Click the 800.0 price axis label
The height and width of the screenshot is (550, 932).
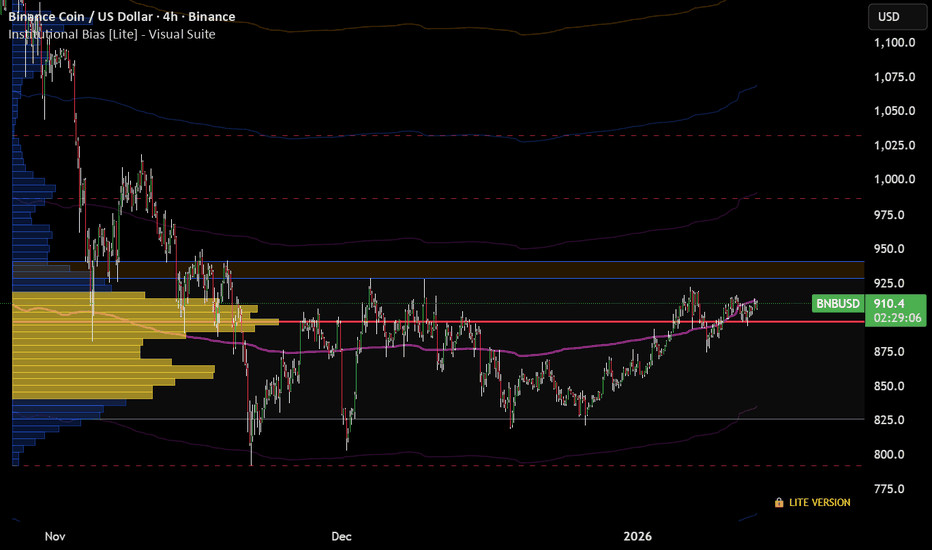(889, 455)
